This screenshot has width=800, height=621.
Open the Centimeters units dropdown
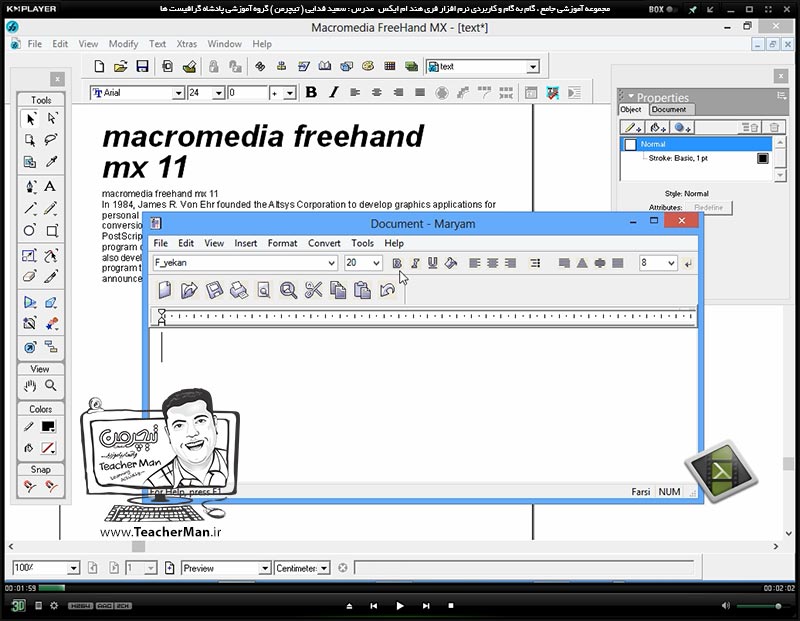pyautogui.click(x=324, y=568)
